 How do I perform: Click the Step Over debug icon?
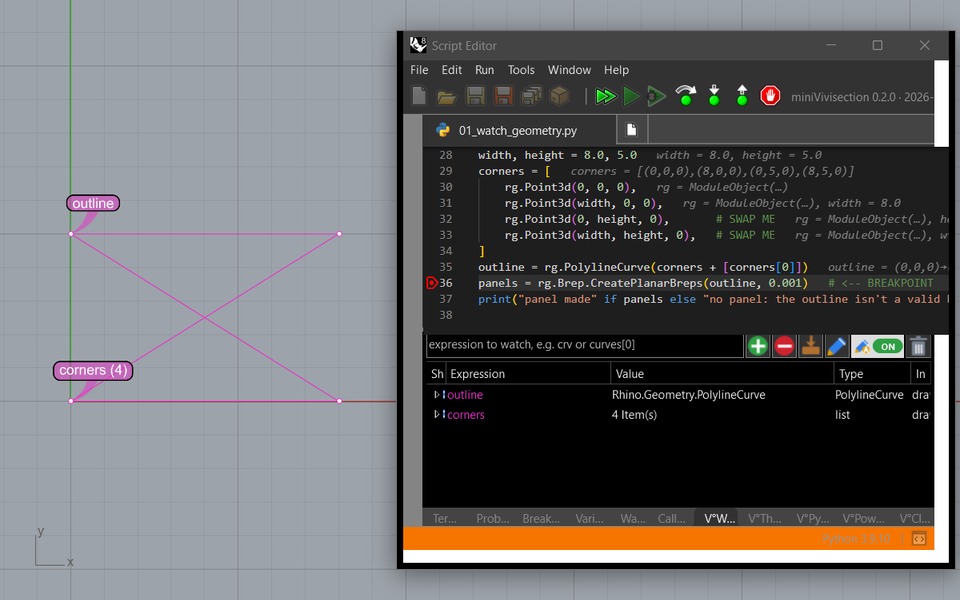click(686, 96)
